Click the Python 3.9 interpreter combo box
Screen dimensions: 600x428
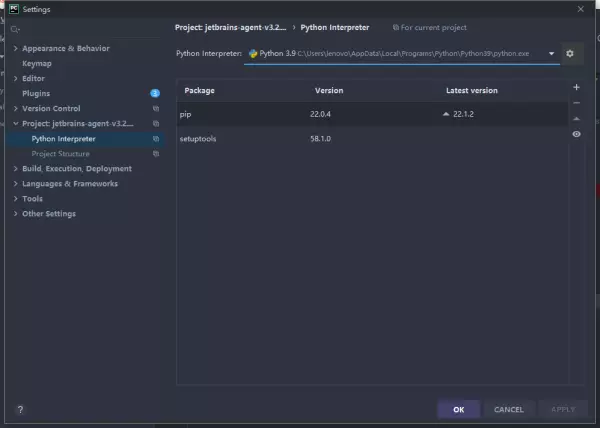tap(402, 54)
